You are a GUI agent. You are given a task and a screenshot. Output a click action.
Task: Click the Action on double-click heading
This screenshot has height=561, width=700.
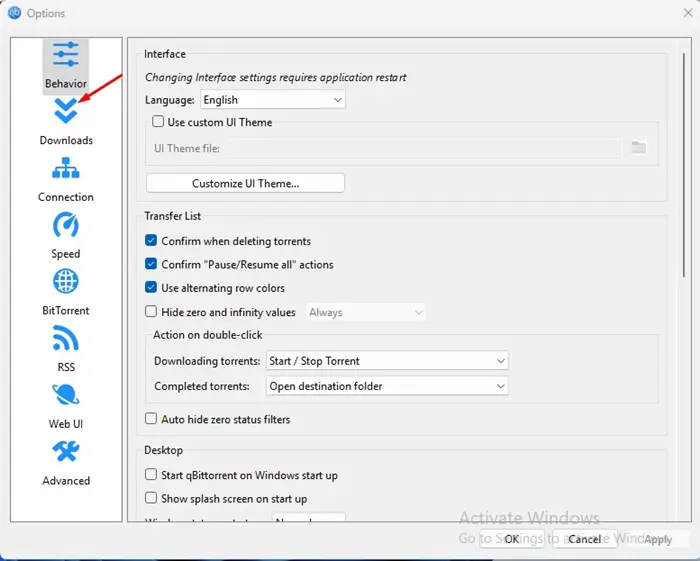point(208,335)
